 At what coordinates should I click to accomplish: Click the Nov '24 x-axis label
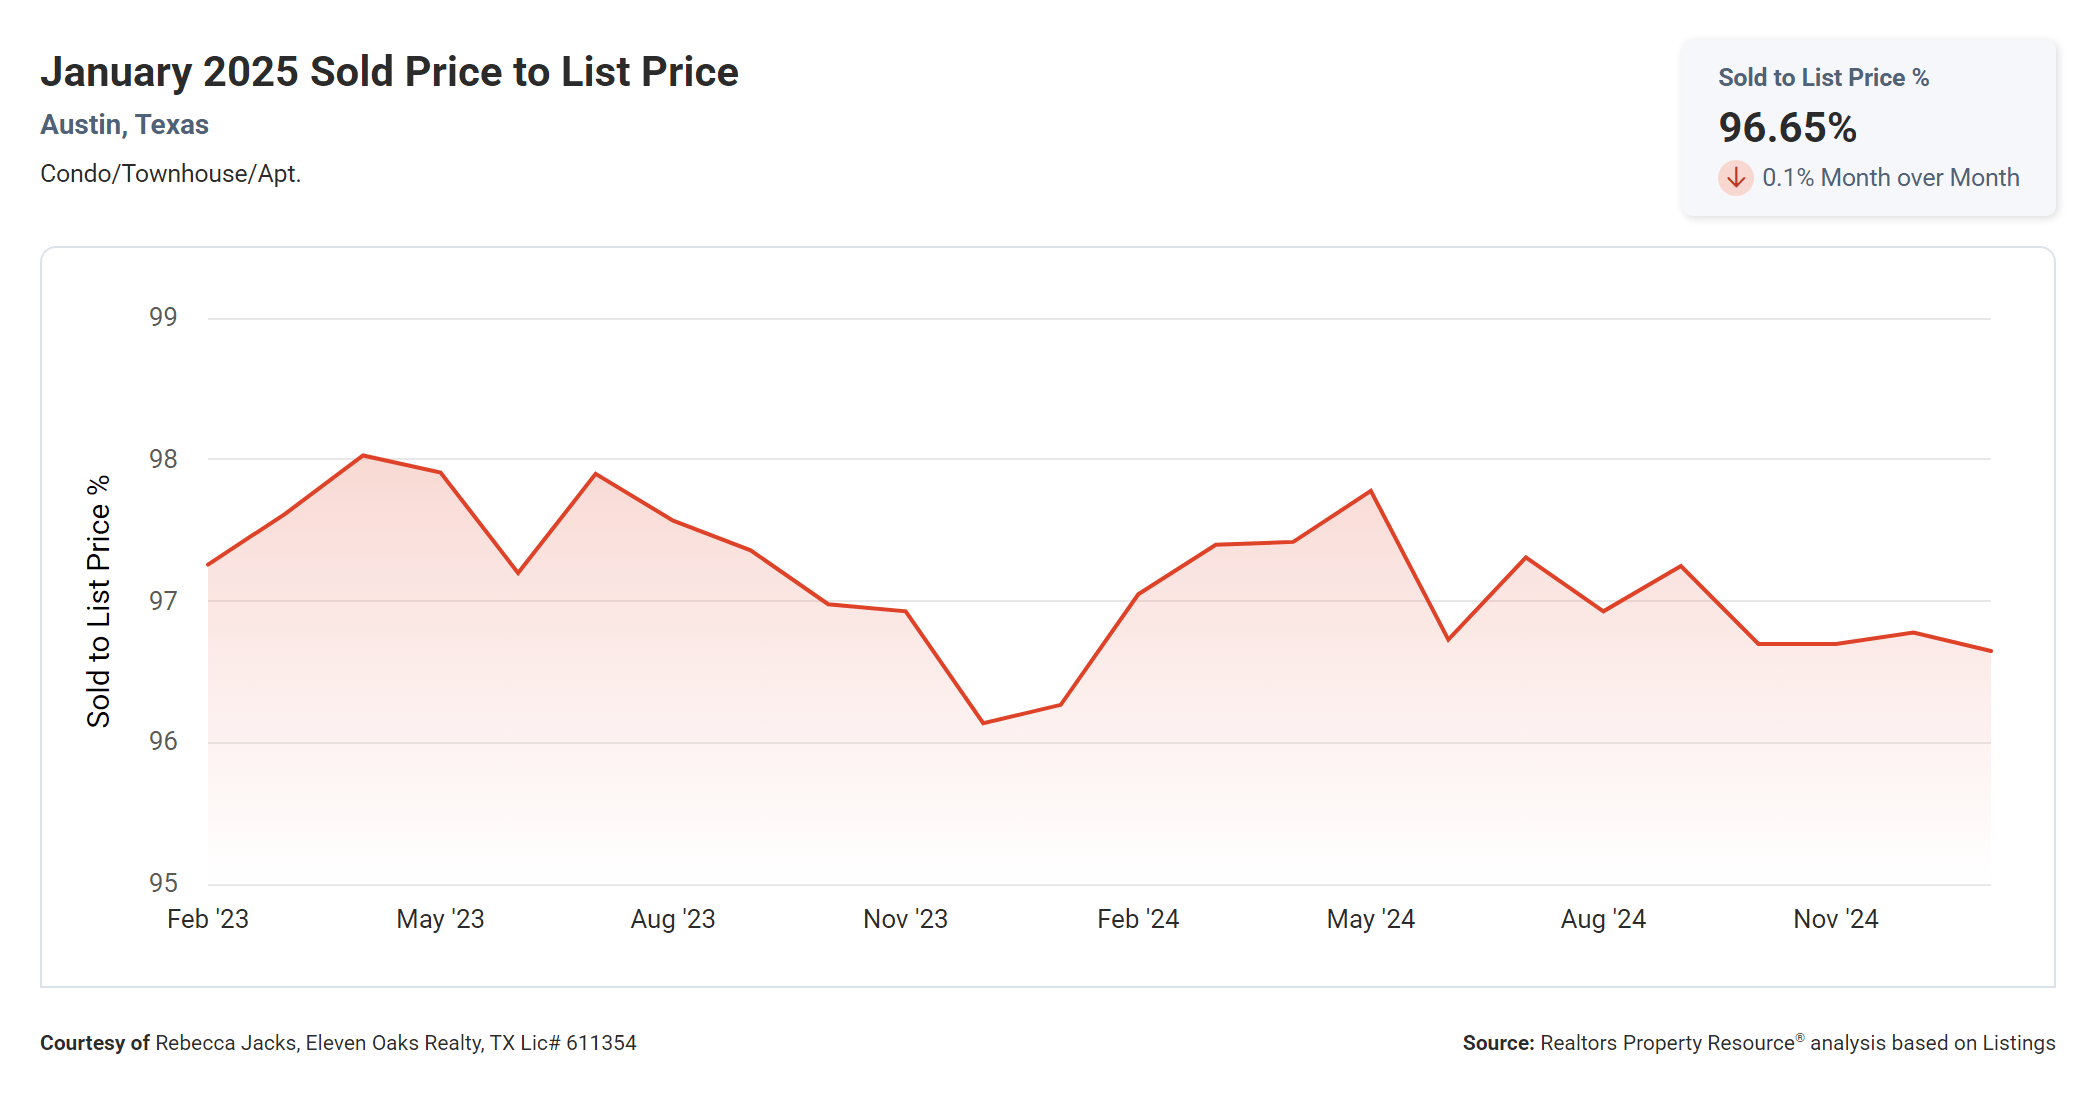tap(1835, 919)
